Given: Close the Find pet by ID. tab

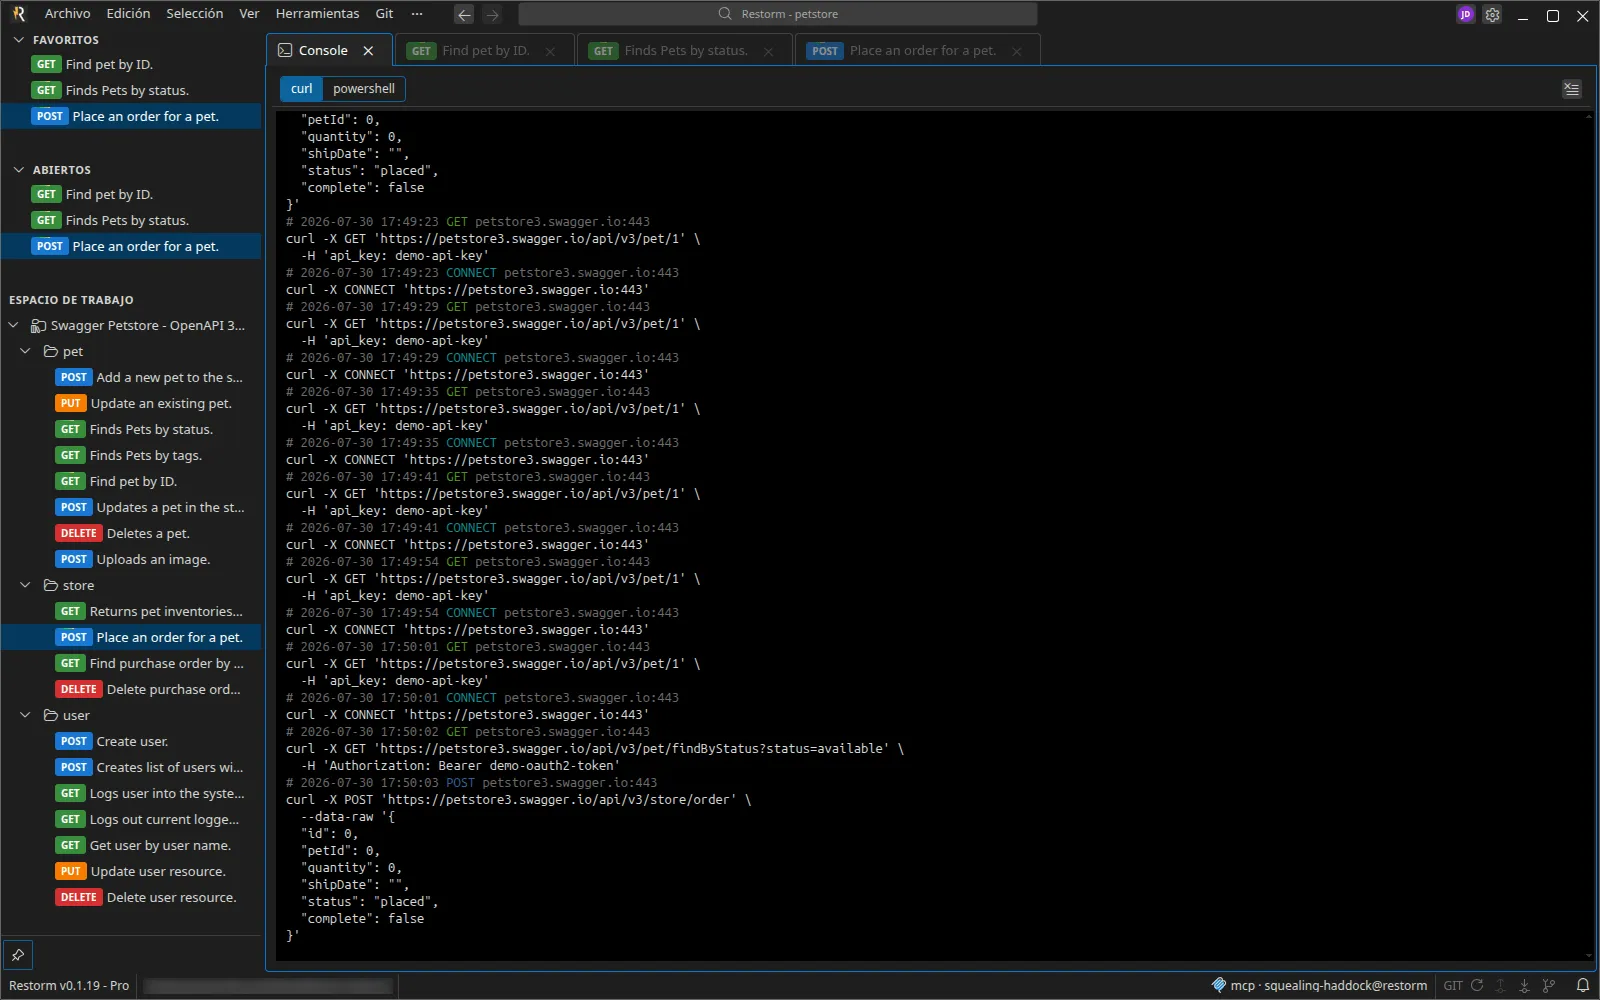Looking at the screenshot, I should pyautogui.click(x=550, y=51).
